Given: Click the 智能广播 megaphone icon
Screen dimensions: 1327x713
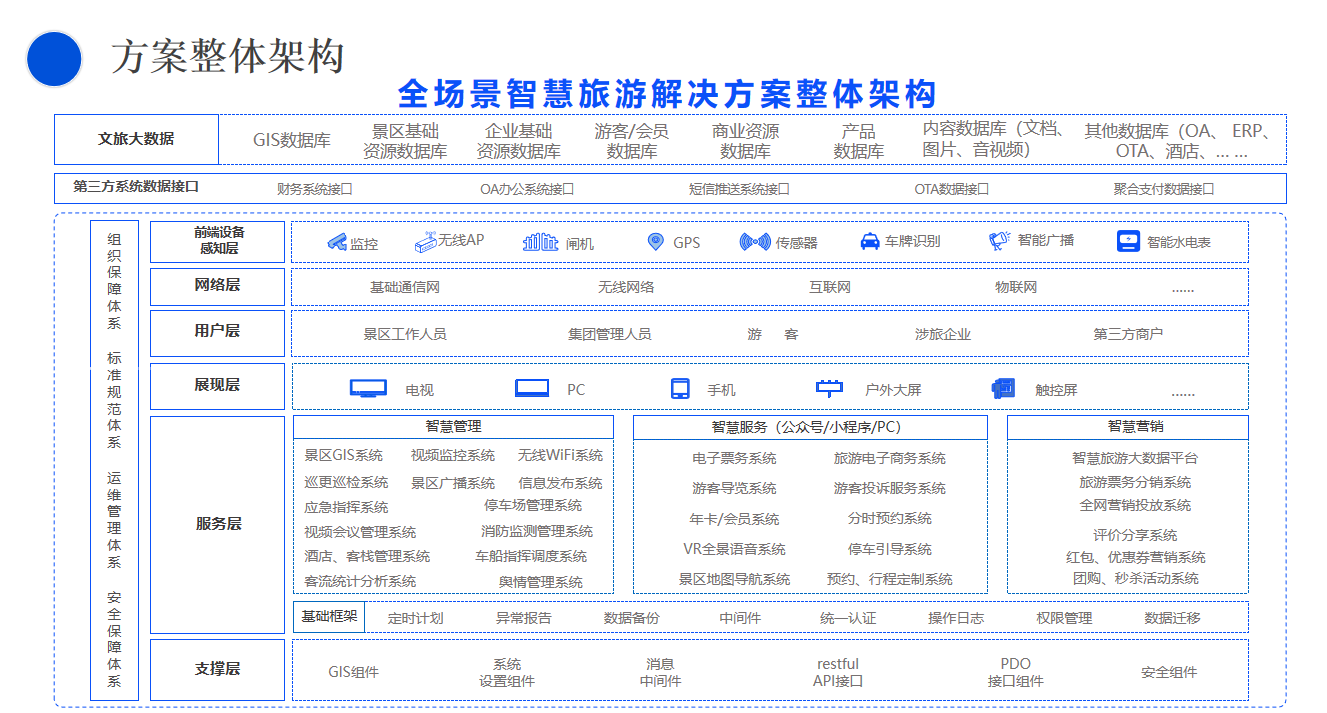Looking at the screenshot, I should (999, 241).
